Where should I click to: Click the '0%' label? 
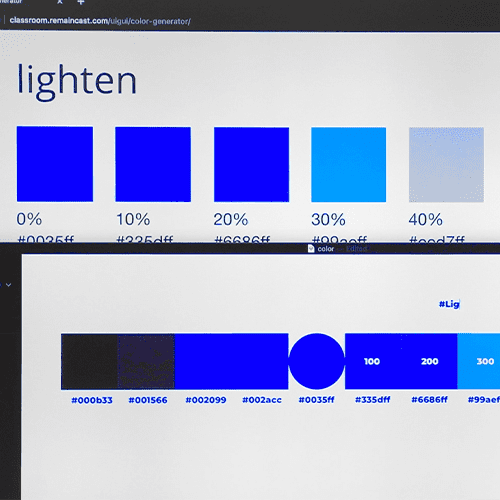[29, 219]
